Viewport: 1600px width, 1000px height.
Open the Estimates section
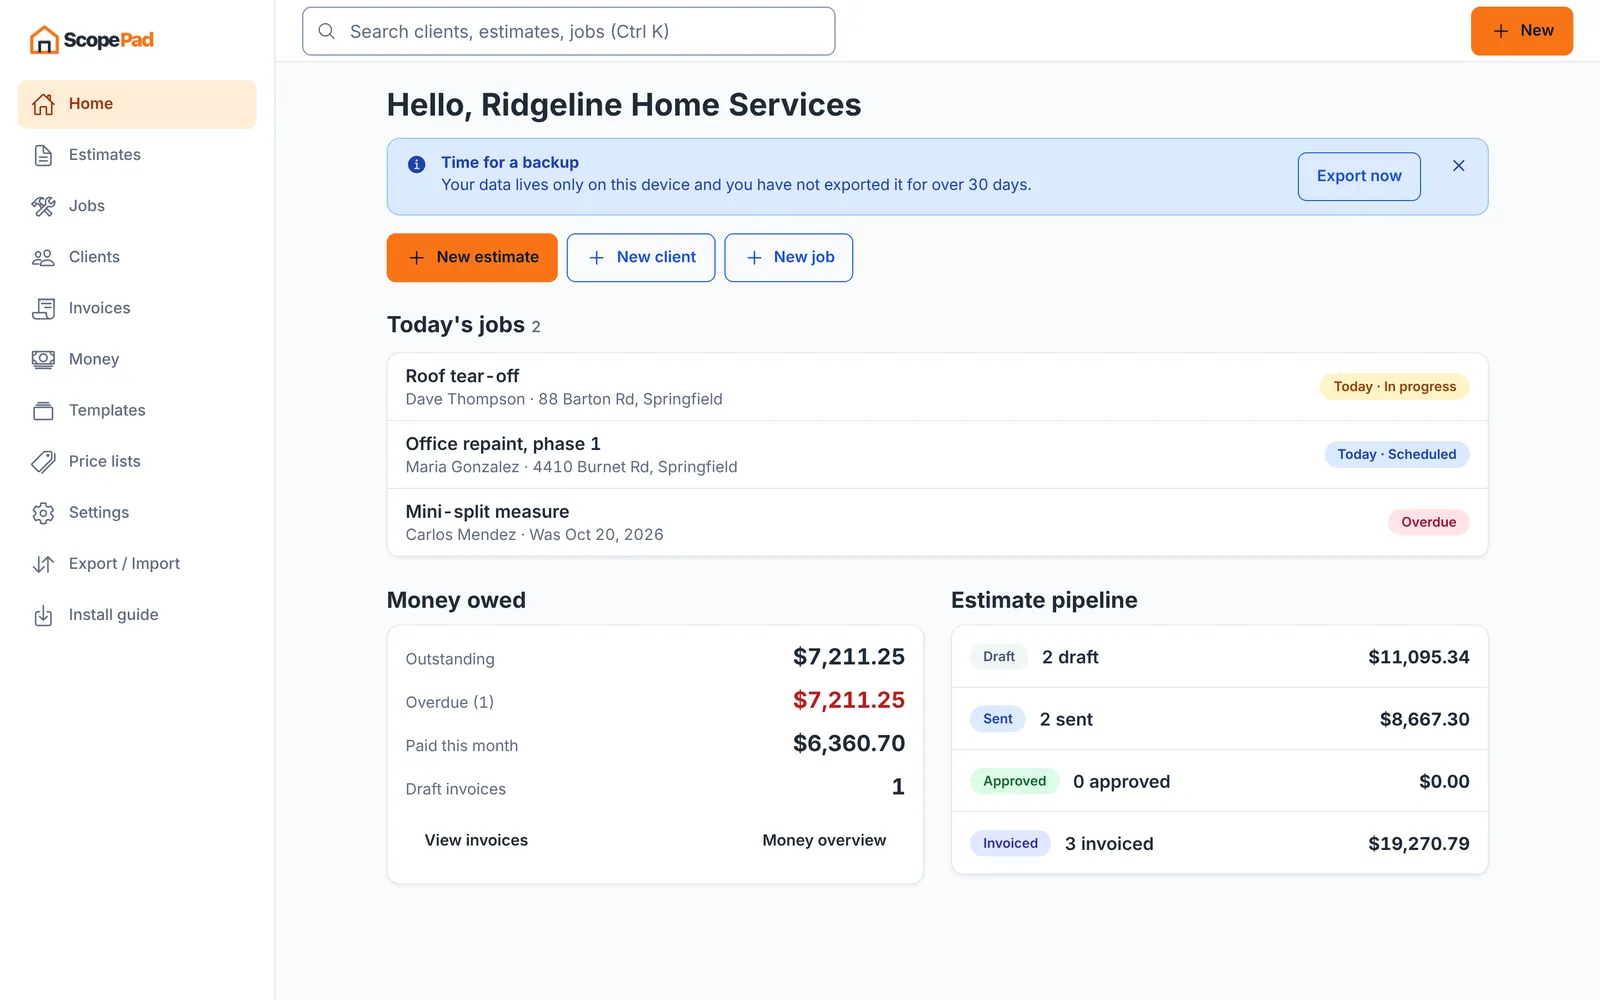coord(137,155)
